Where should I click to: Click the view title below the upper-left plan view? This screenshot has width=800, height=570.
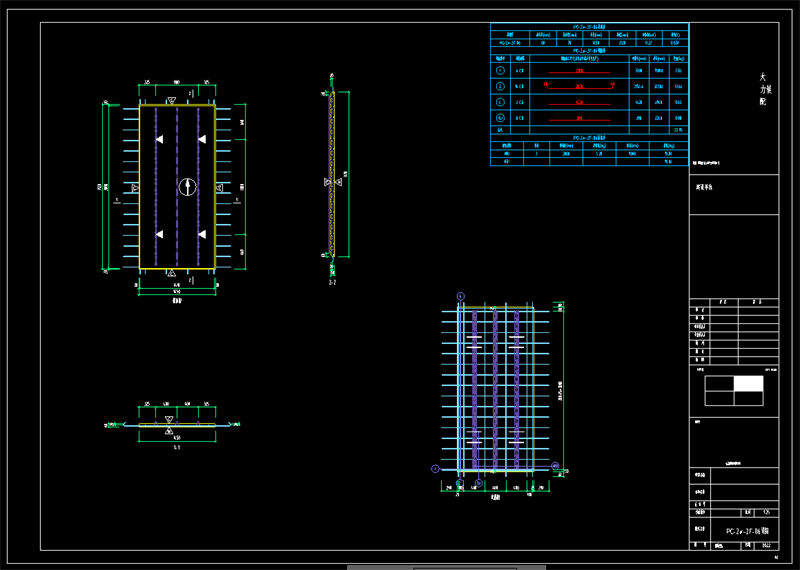point(177,301)
